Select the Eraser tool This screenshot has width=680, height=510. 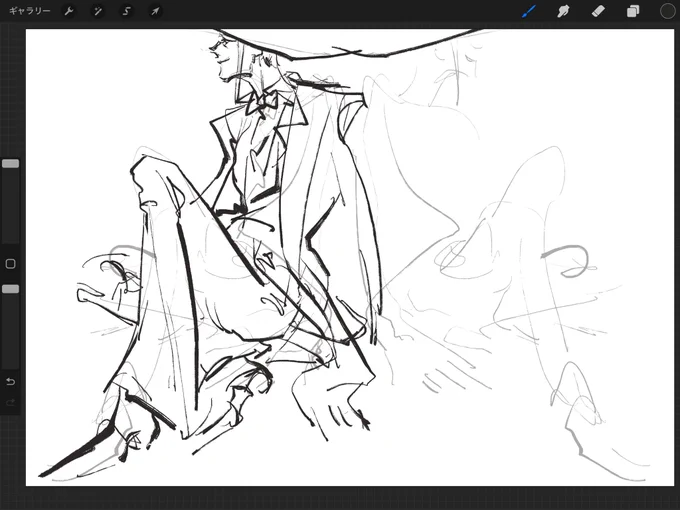pos(598,11)
